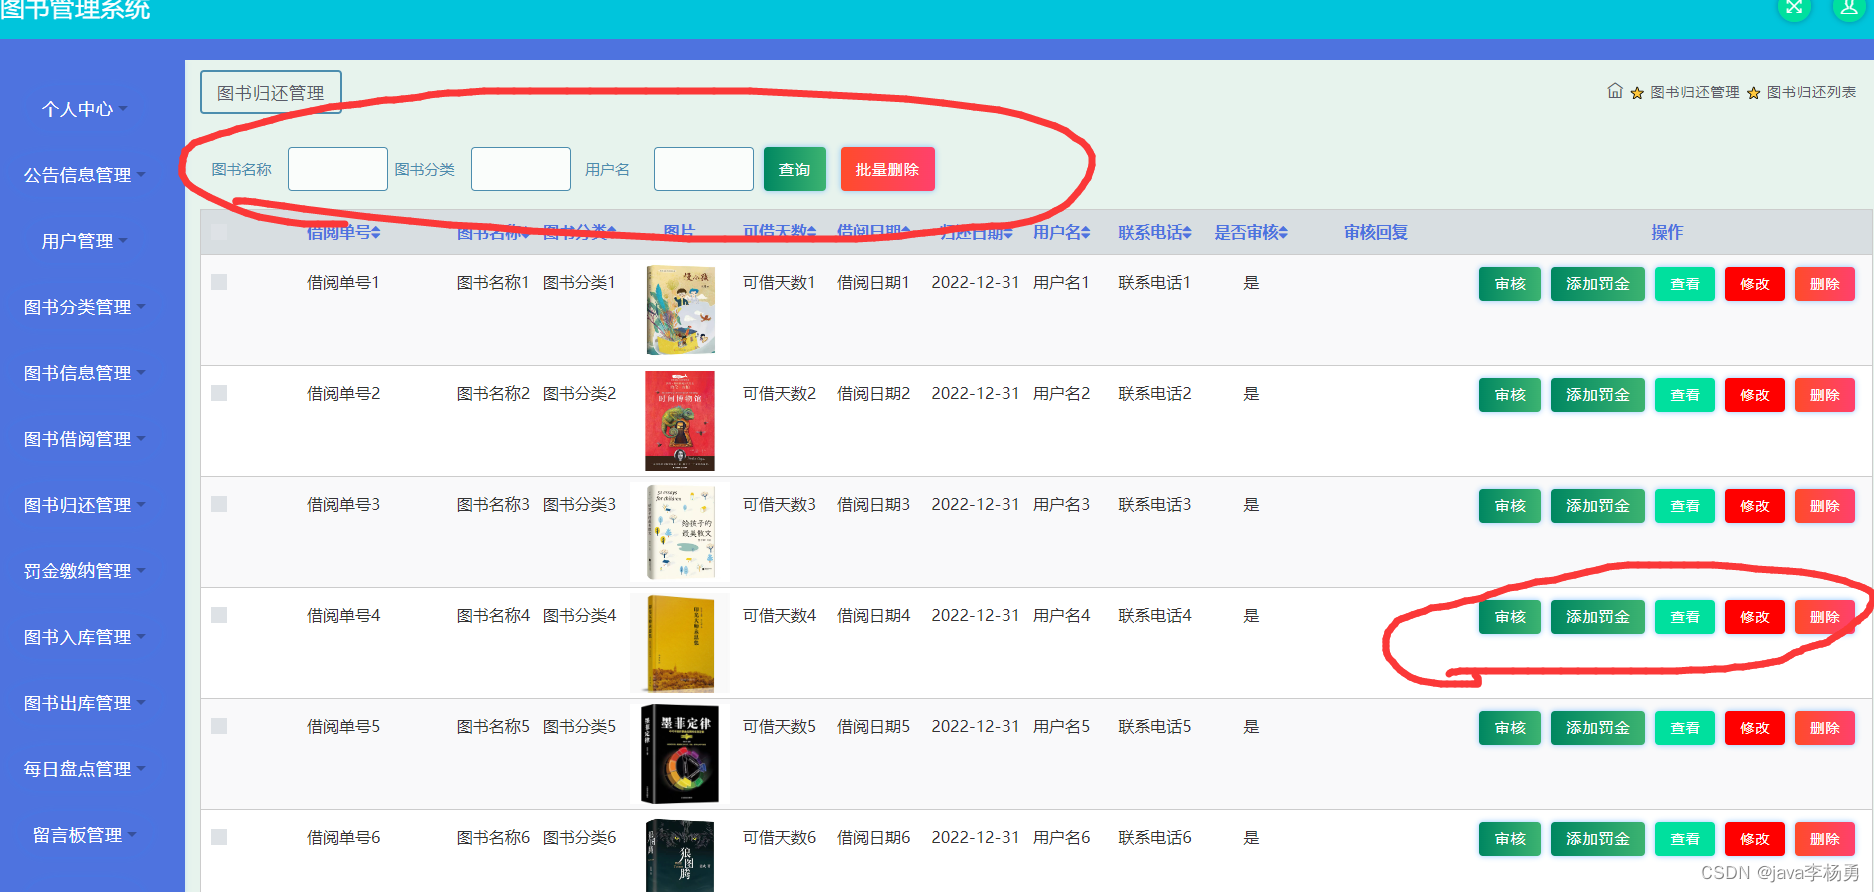Click the fullscreen toggle icon in header

pyautogui.click(x=1794, y=8)
